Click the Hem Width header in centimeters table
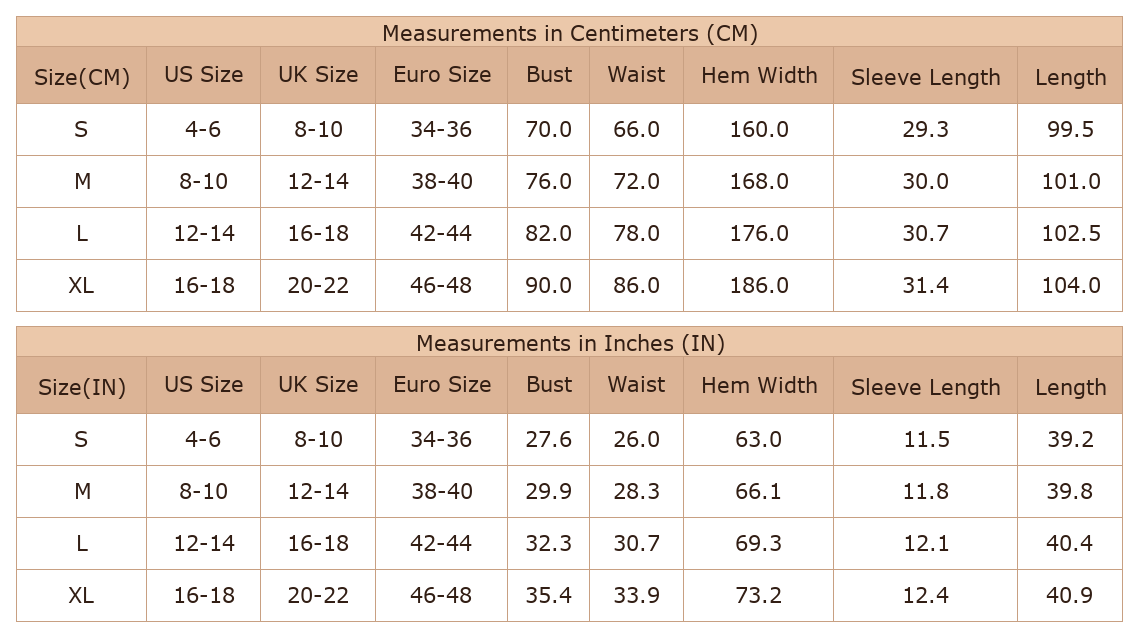 click(758, 75)
